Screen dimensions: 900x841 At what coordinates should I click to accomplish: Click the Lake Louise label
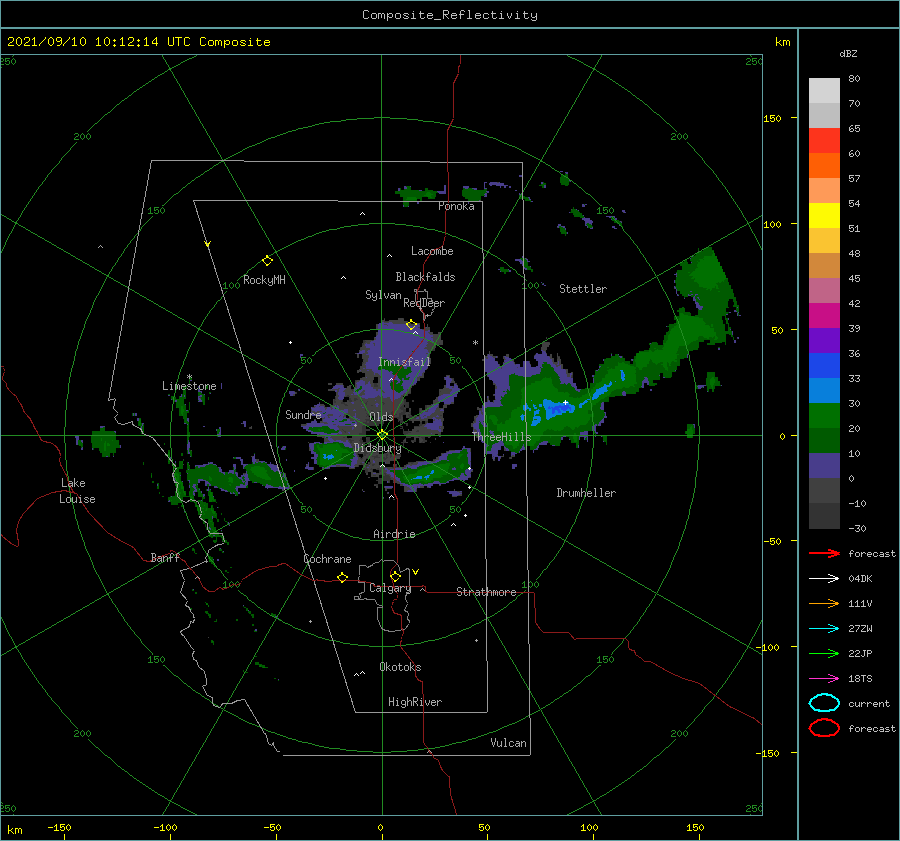[77, 491]
